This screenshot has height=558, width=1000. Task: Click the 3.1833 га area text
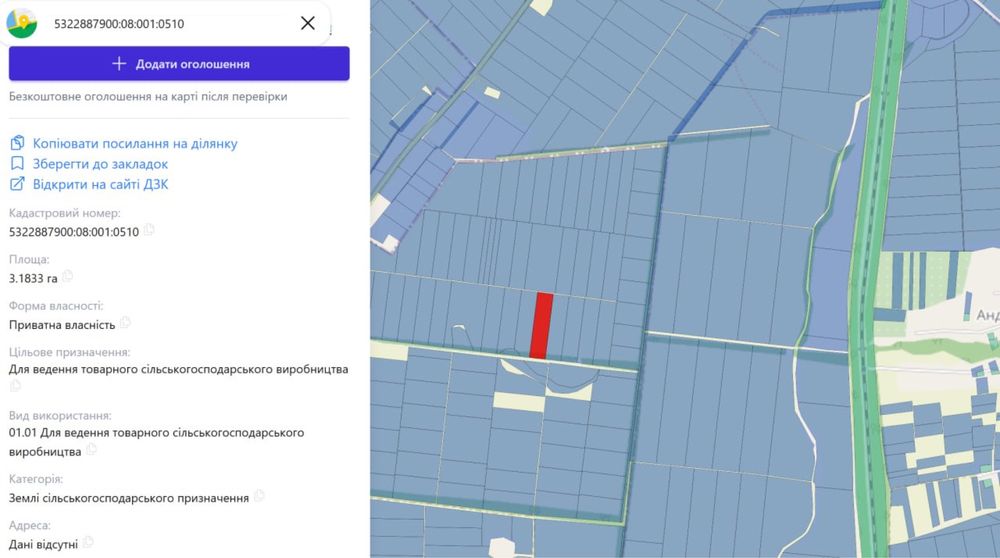pos(33,279)
